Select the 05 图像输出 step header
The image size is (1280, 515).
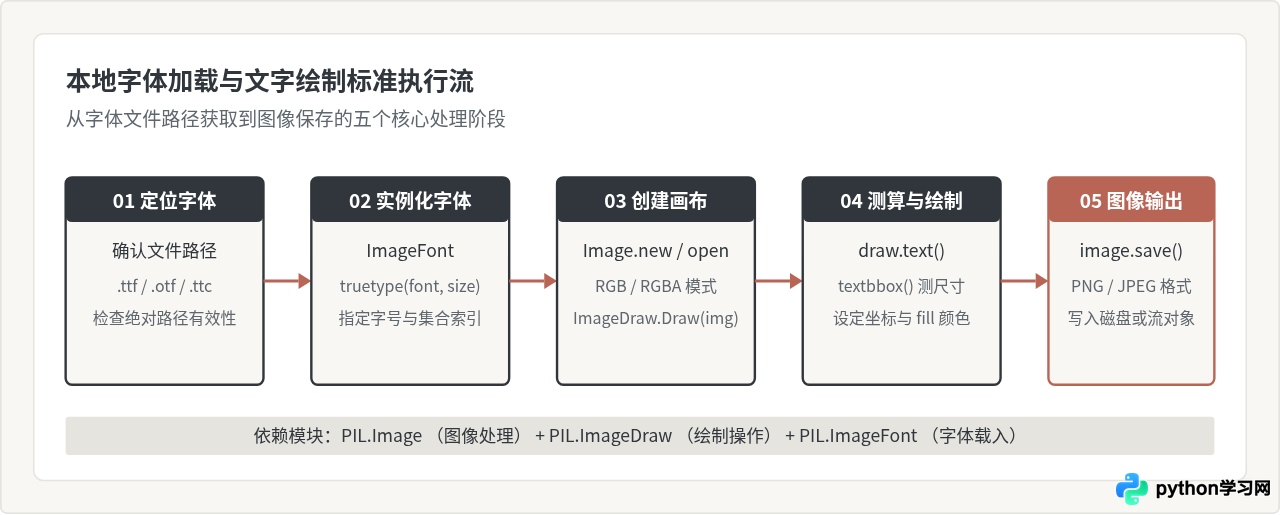(1131, 200)
